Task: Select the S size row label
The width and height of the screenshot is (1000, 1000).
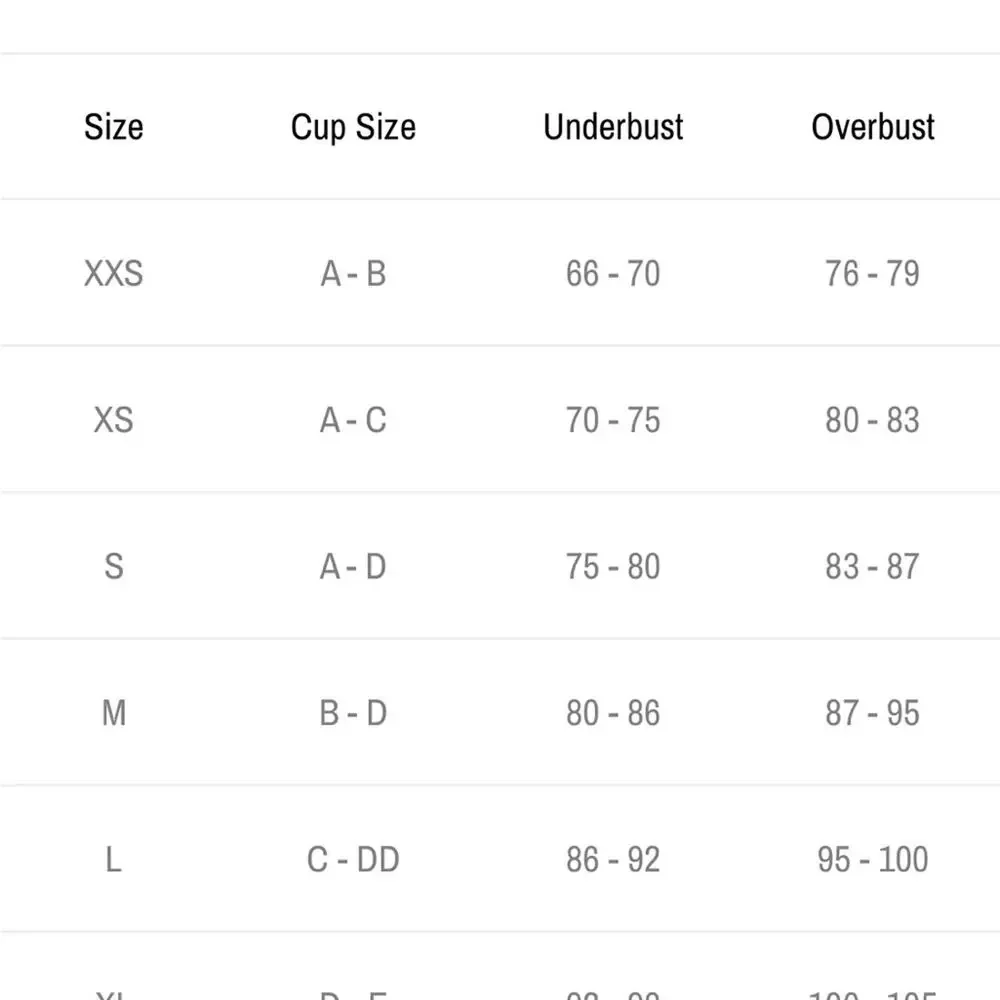Action: 114,566
